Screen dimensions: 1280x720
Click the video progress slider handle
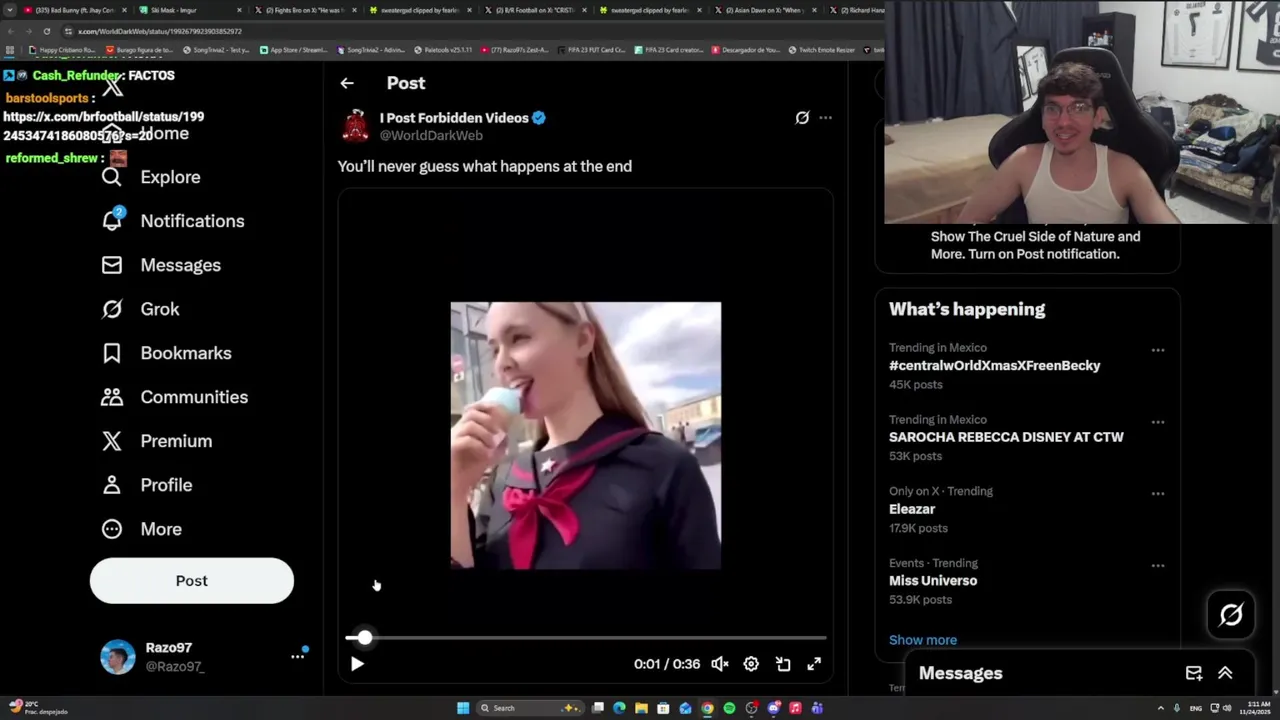(x=364, y=637)
